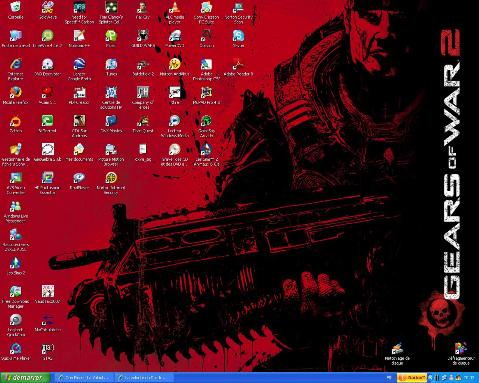Screen dimensions: 479x383
Task: Click the orange highlighted tray button
Action: pyautogui.click(x=412, y=378)
